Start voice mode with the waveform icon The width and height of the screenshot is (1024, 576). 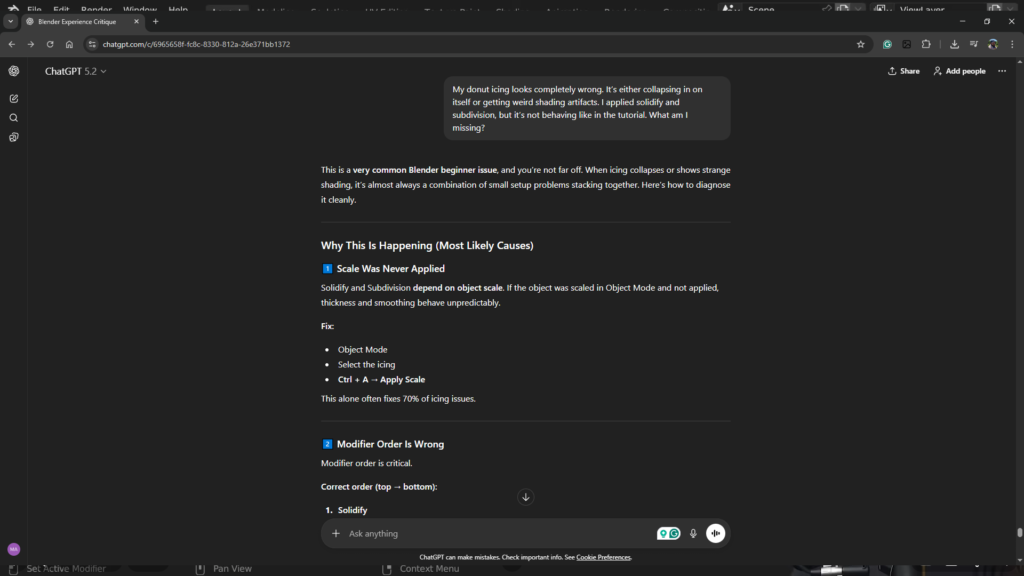pos(715,533)
